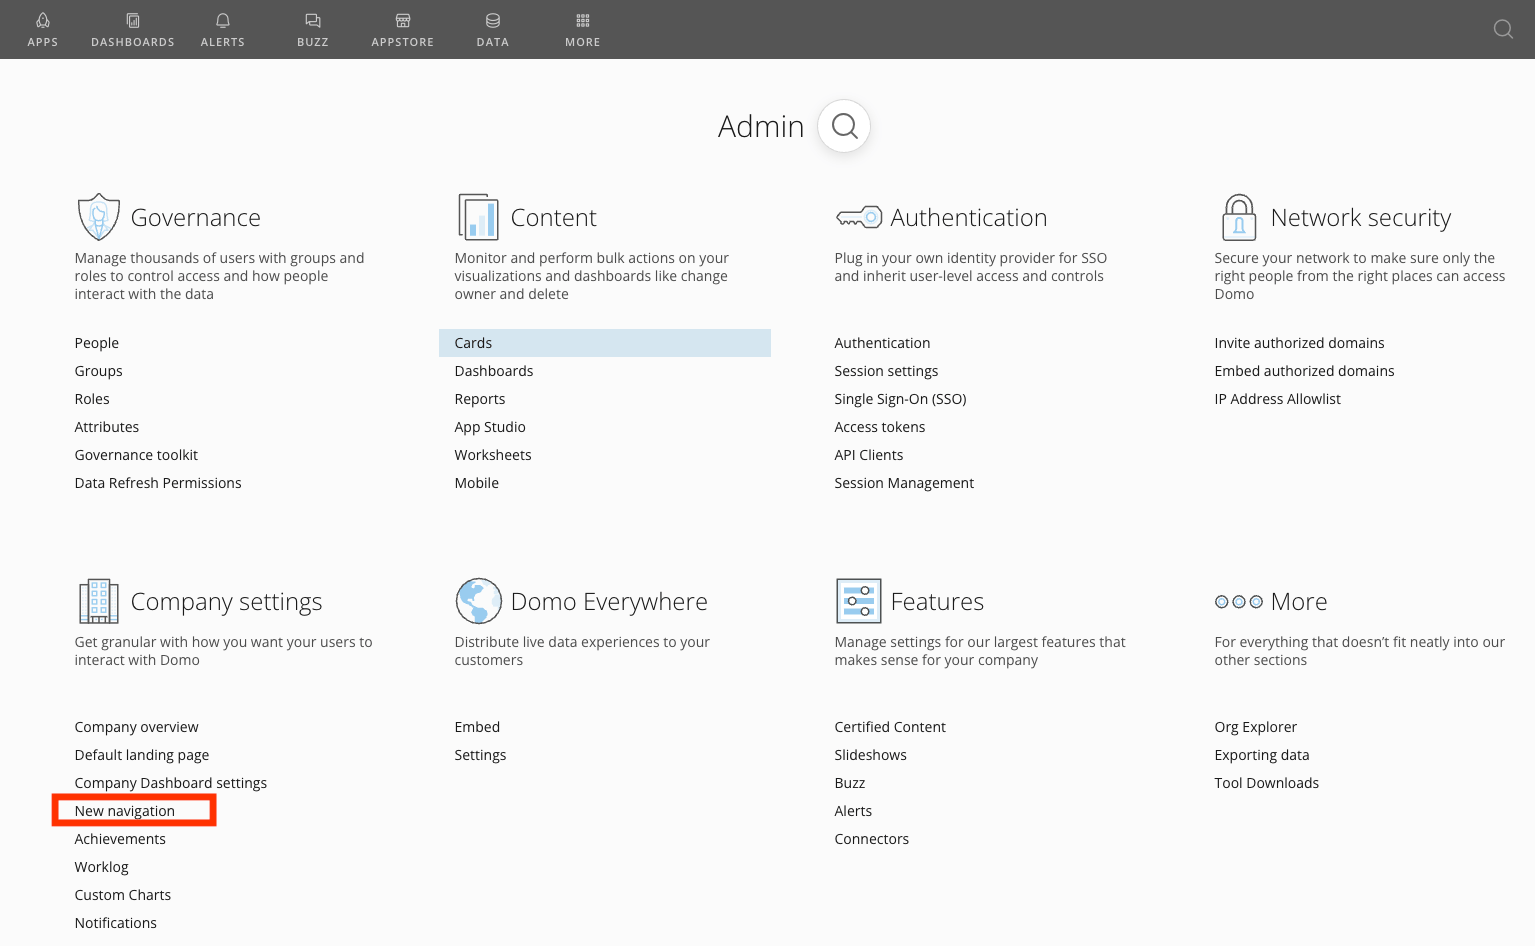Click the More section three-dots icon
The height and width of the screenshot is (946, 1535).
pyautogui.click(x=1239, y=602)
